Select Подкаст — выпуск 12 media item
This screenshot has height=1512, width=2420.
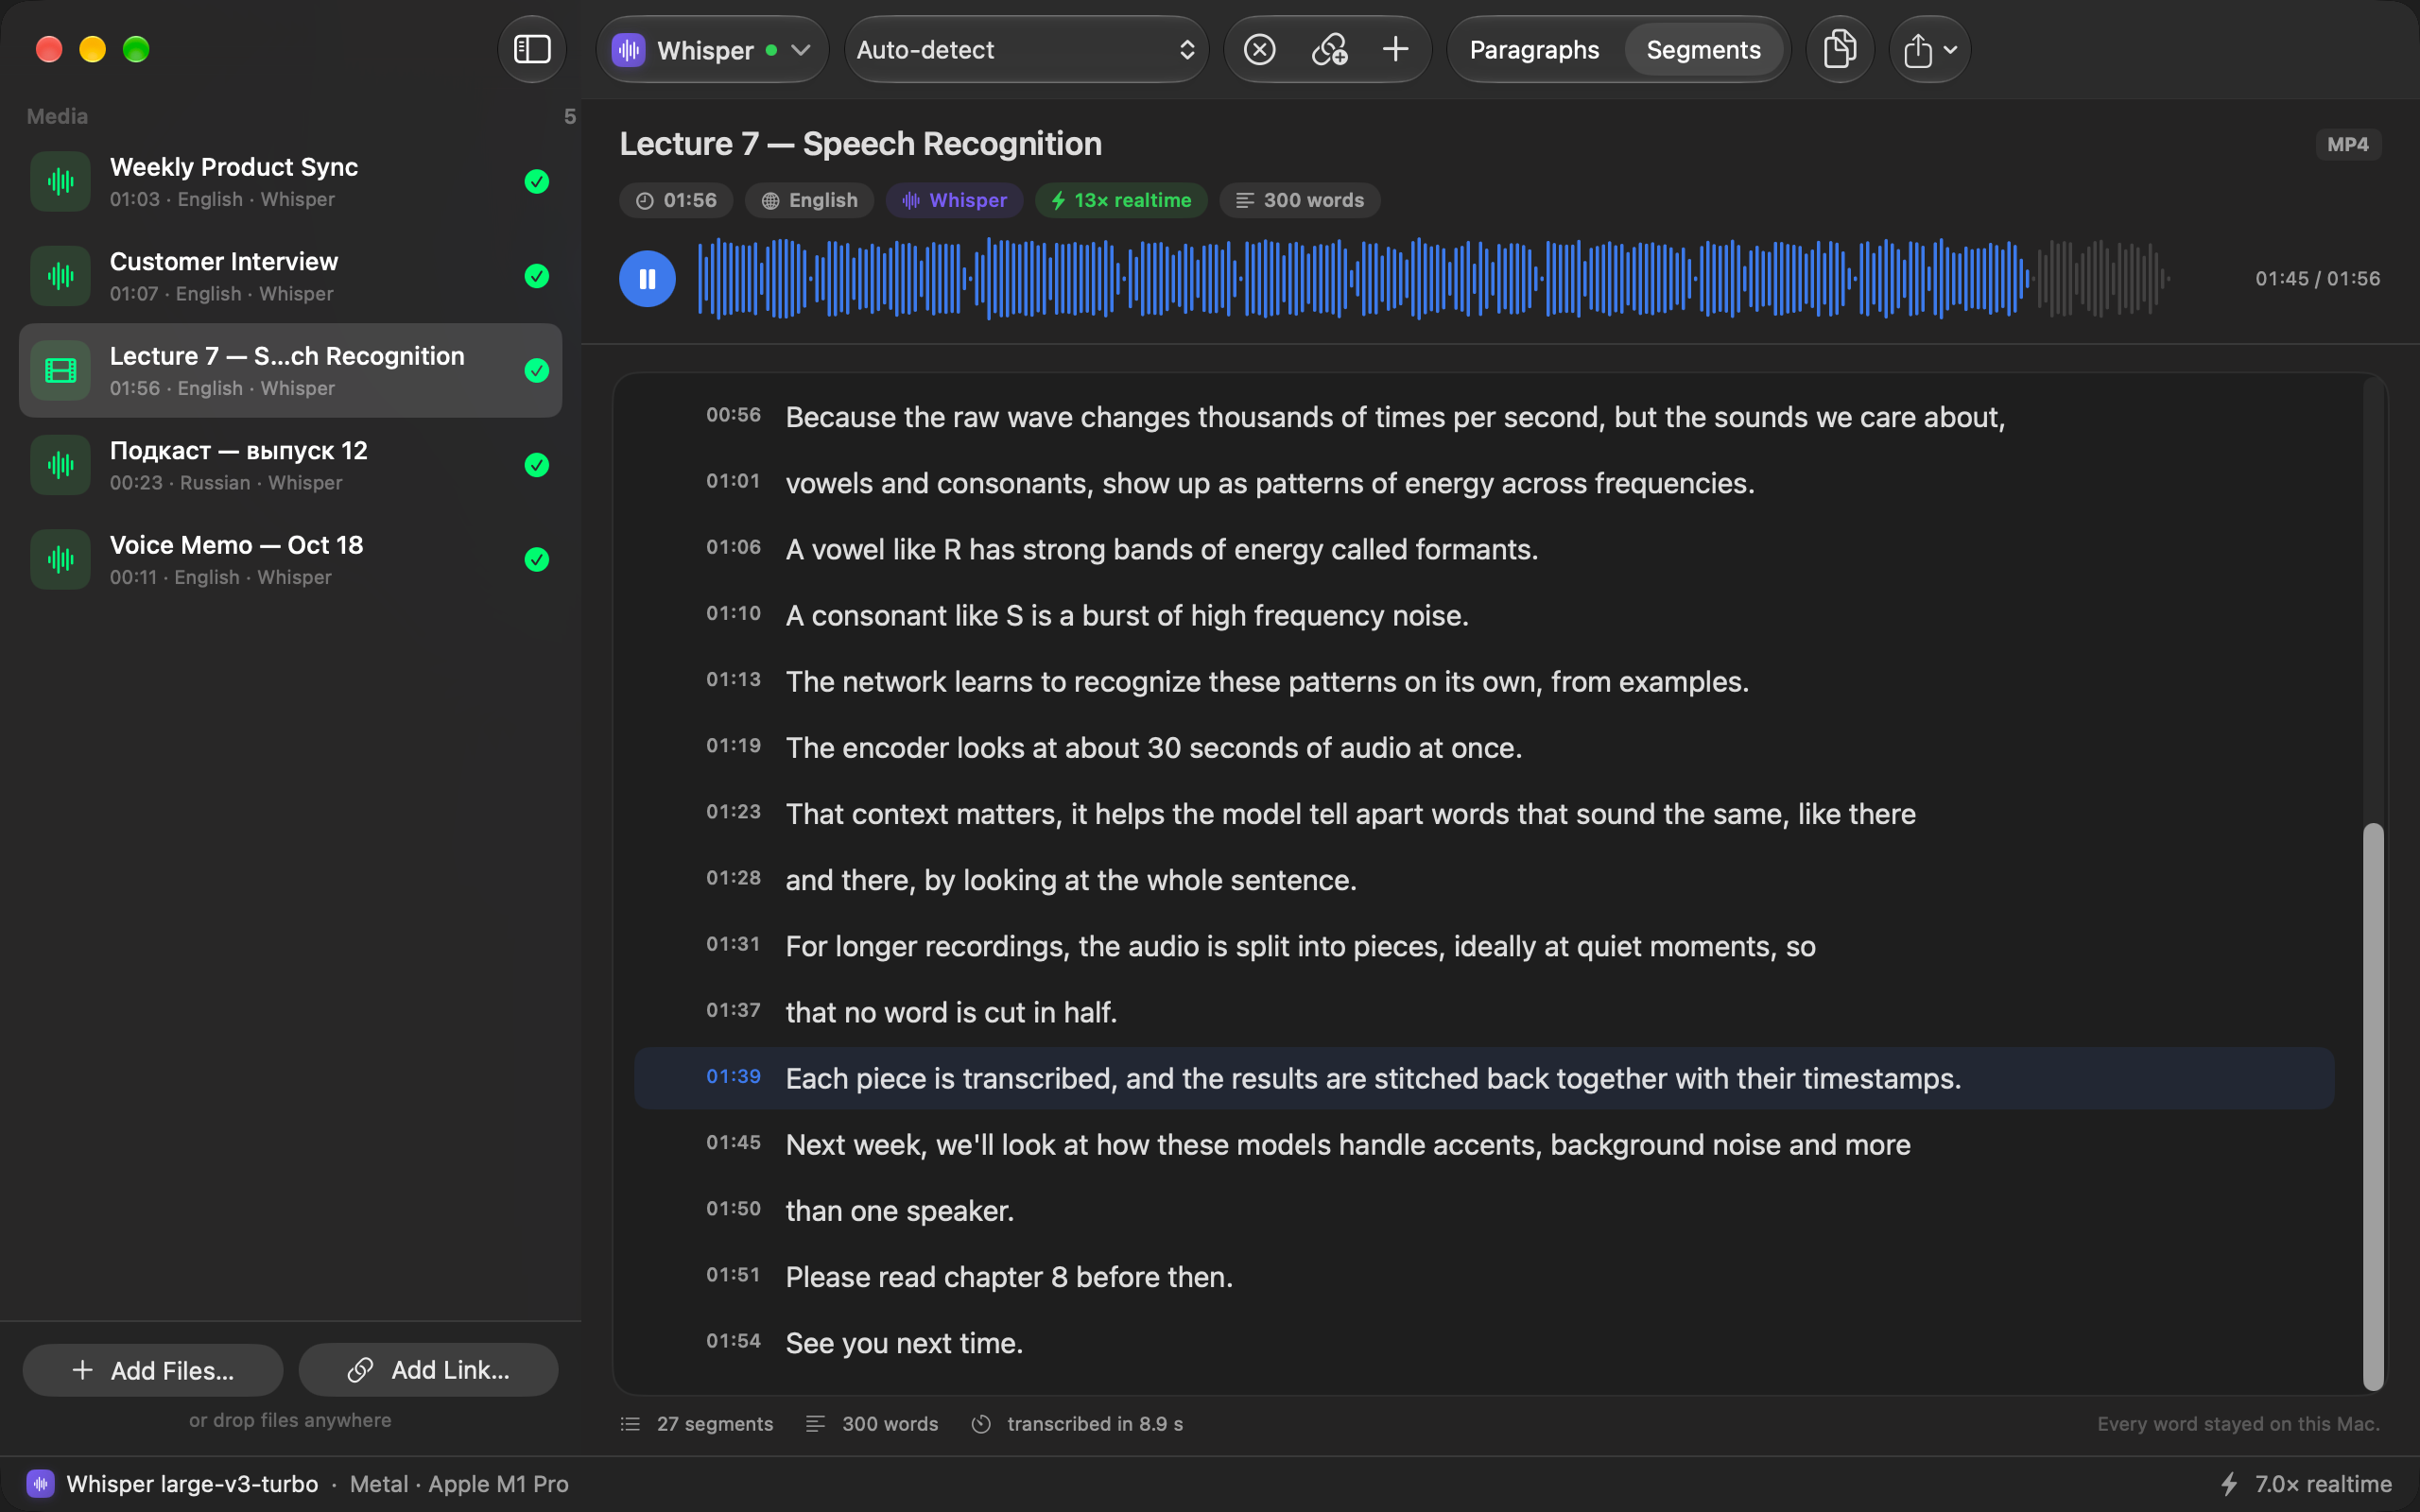(290, 465)
